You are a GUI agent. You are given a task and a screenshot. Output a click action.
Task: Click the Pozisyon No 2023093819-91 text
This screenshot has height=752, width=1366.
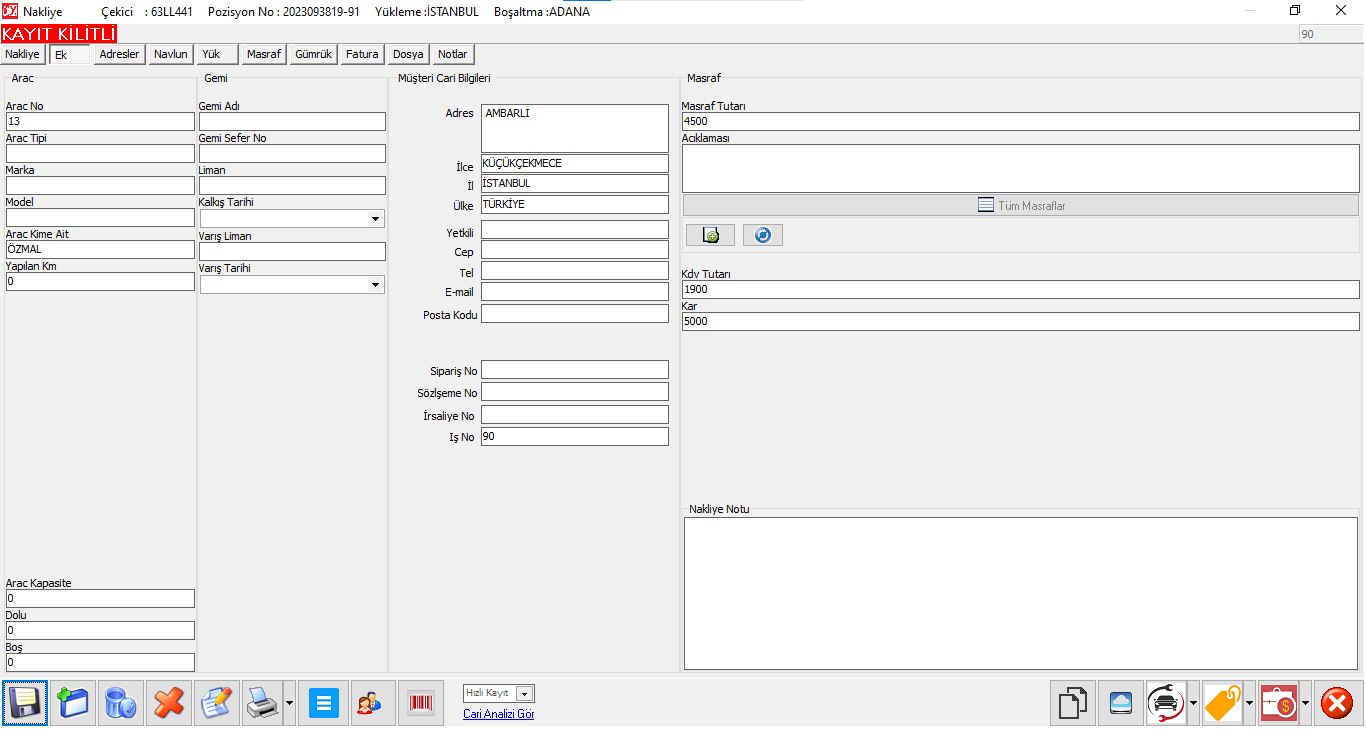[x=284, y=12]
